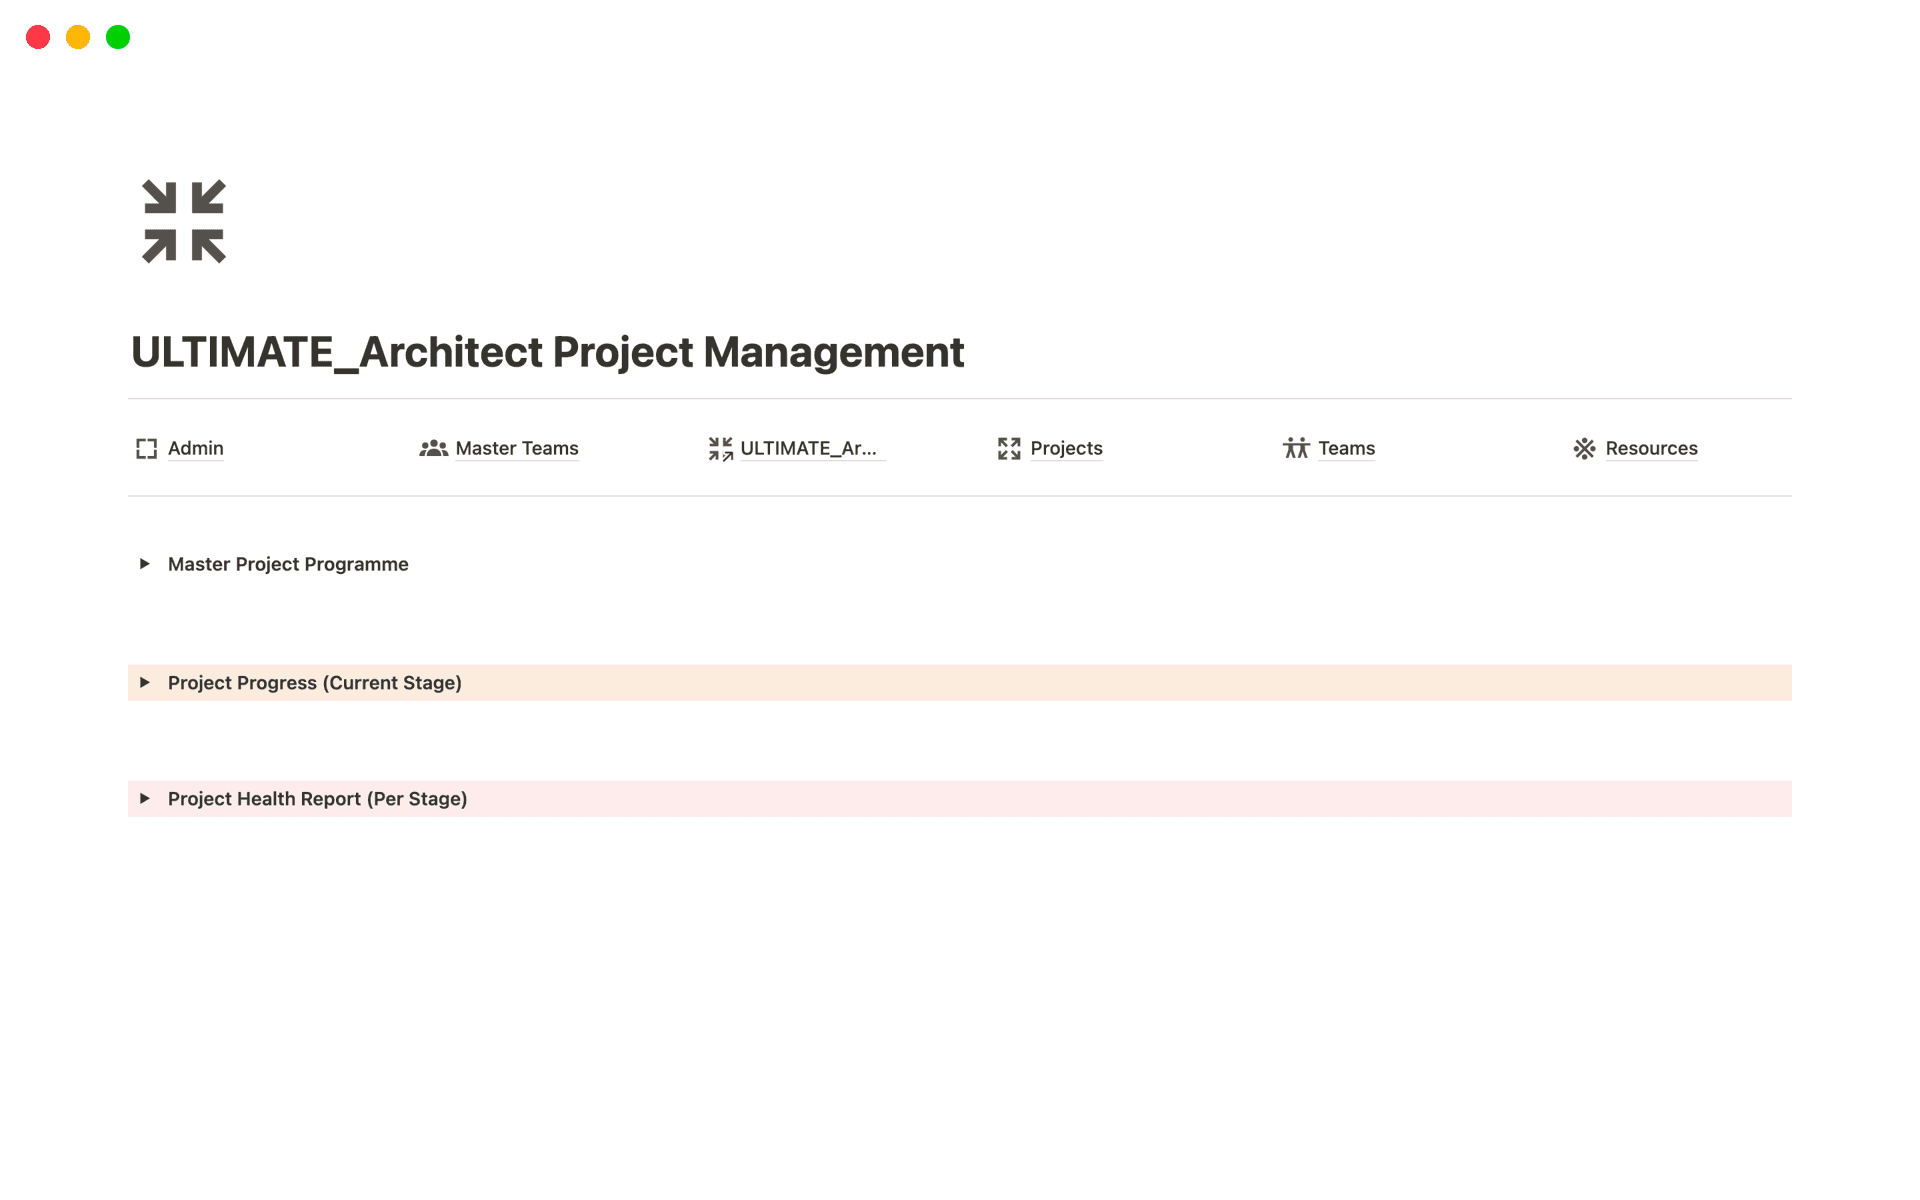
Task: Open the Resources page link
Action: coord(1651,449)
